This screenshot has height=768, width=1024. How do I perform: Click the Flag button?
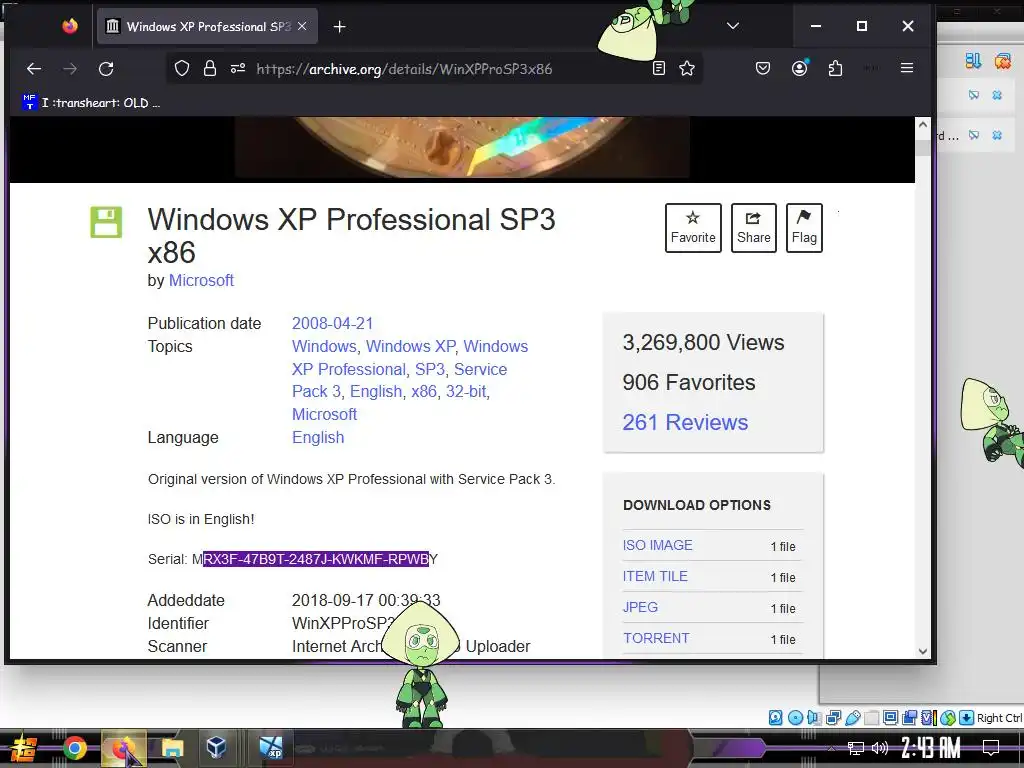[x=804, y=228]
